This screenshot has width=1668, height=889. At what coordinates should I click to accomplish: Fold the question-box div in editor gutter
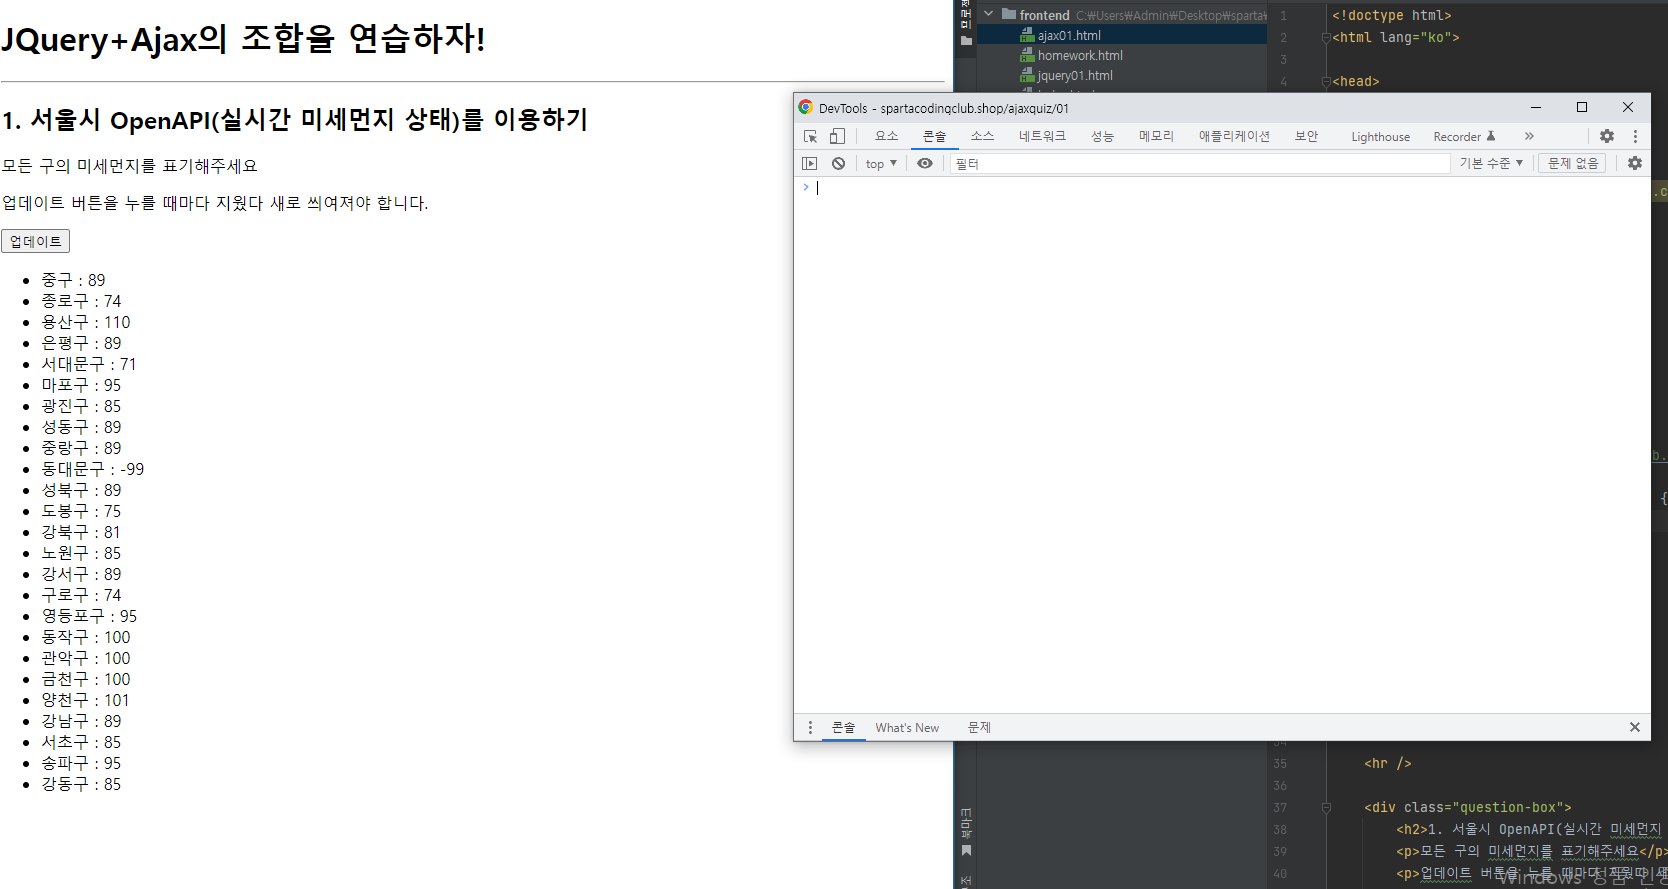click(1326, 807)
